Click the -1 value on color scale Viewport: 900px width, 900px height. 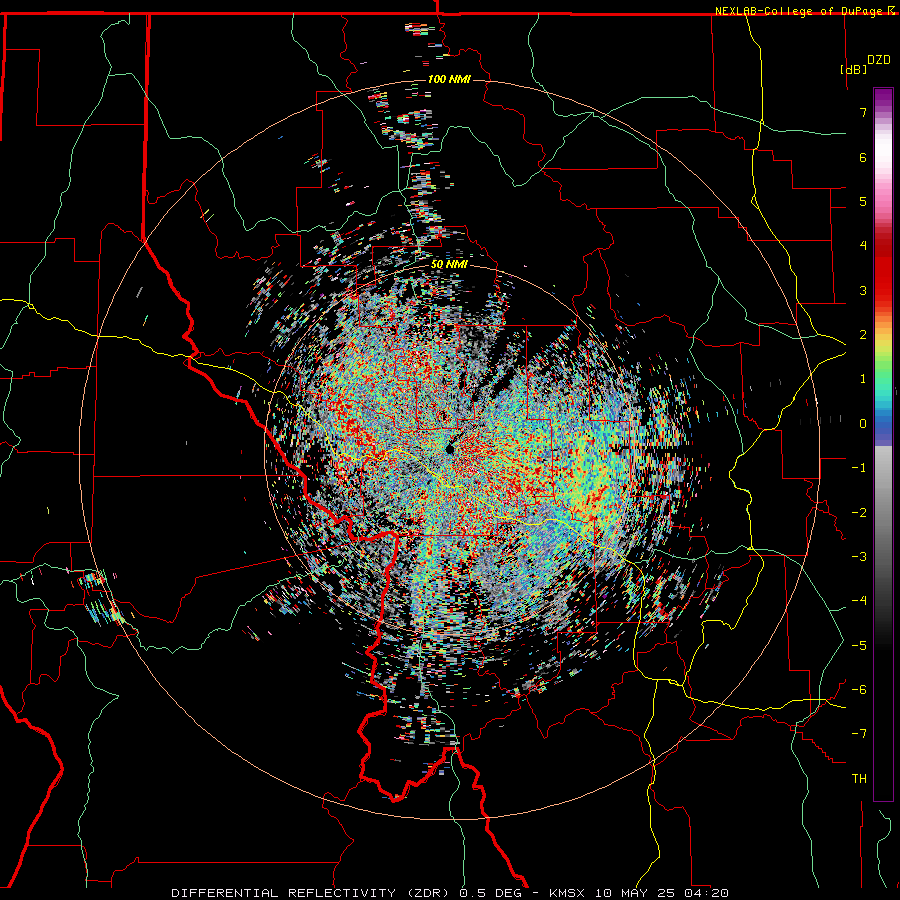pyautogui.click(x=859, y=468)
